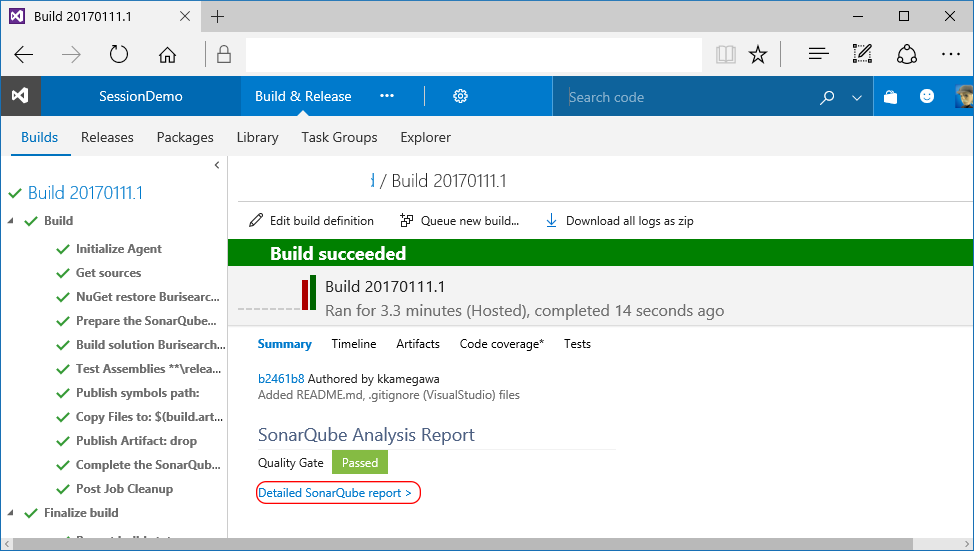
Task: Switch to the Library tab
Action: tap(257, 137)
